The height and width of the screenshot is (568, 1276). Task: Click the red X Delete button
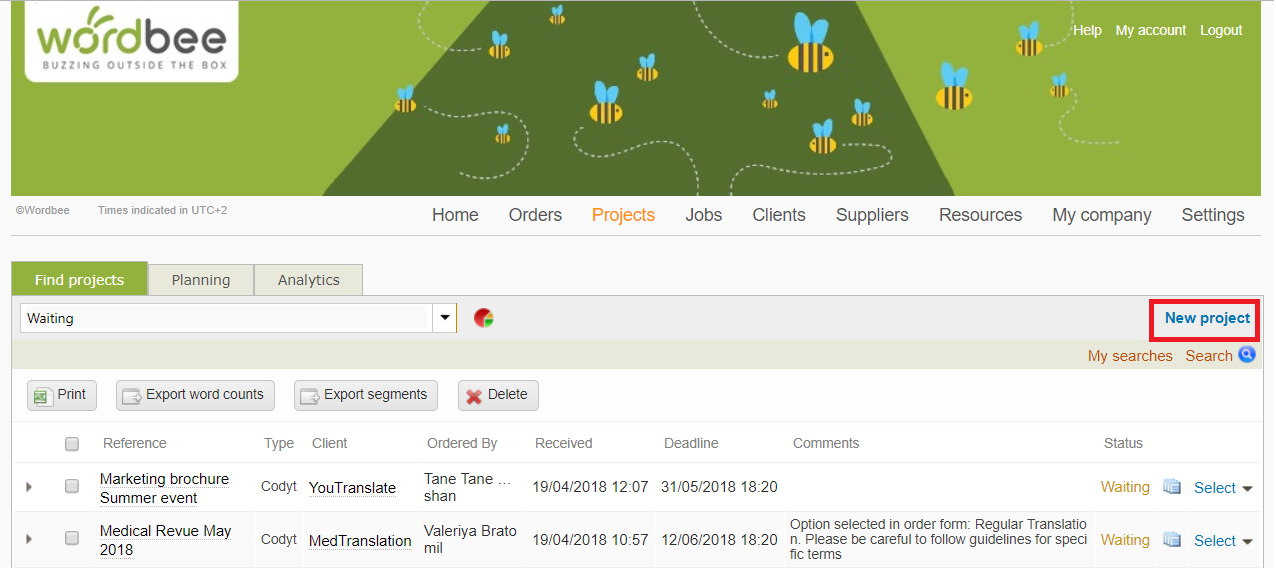[x=498, y=395]
